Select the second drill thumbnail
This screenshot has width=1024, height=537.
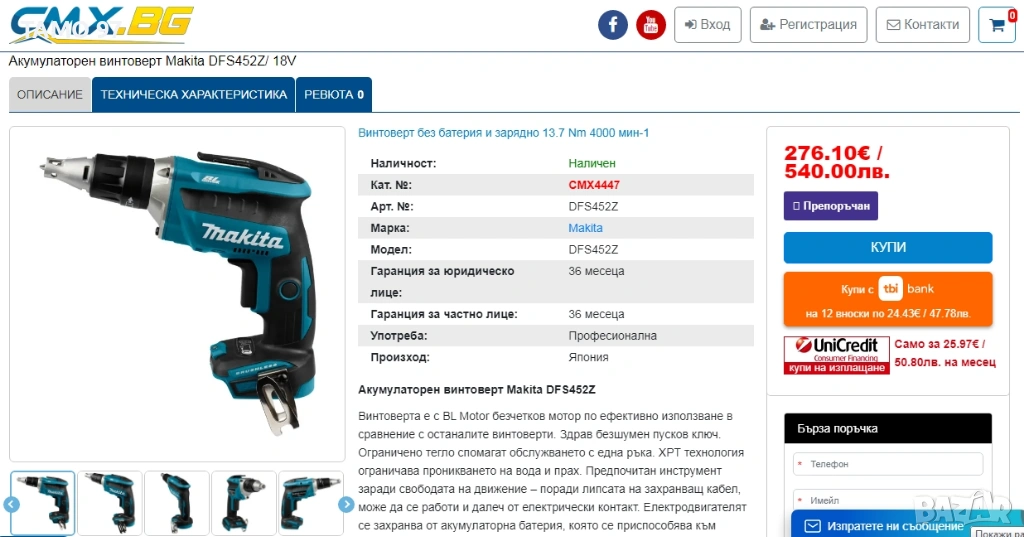pyautogui.click(x=110, y=502)
